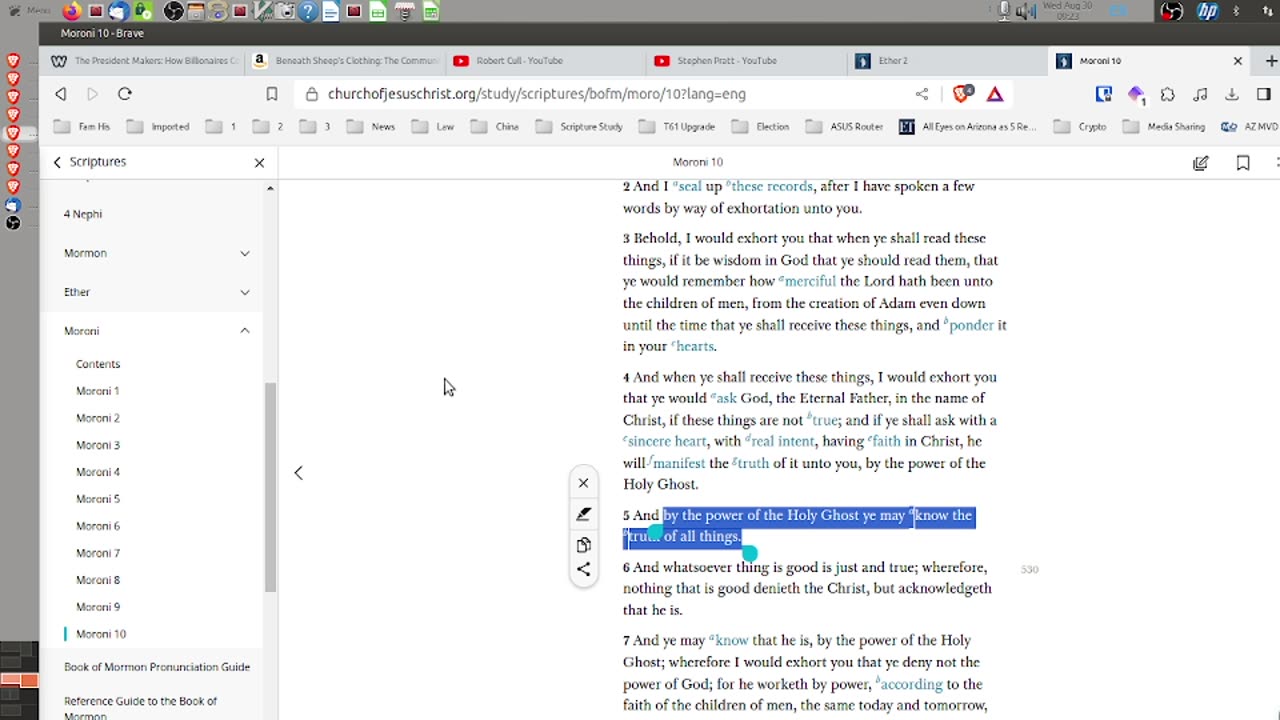Toggle the Brave sidebar panel

(x=1264, y=94)
